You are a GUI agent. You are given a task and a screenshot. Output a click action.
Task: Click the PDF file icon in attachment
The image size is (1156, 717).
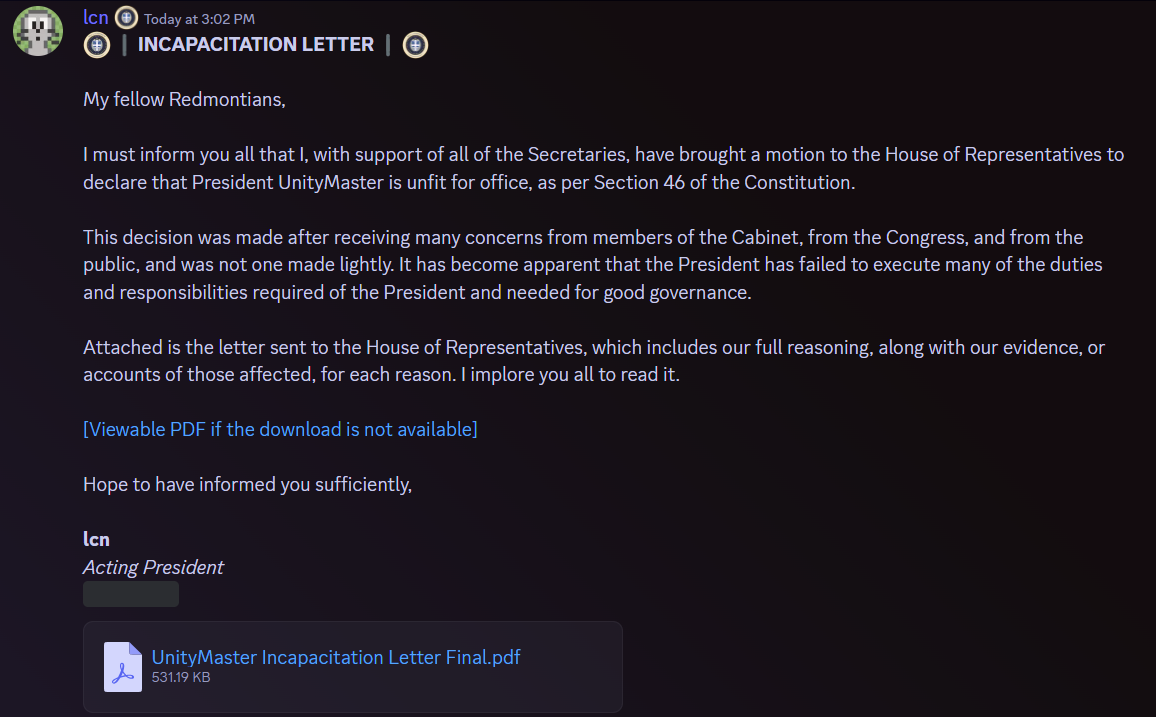pos(122,667)
